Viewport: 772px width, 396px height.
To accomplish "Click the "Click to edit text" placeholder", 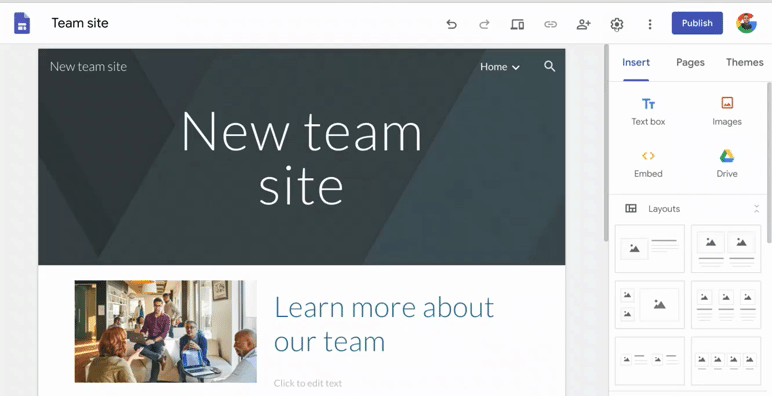I will tap(308, 383).
